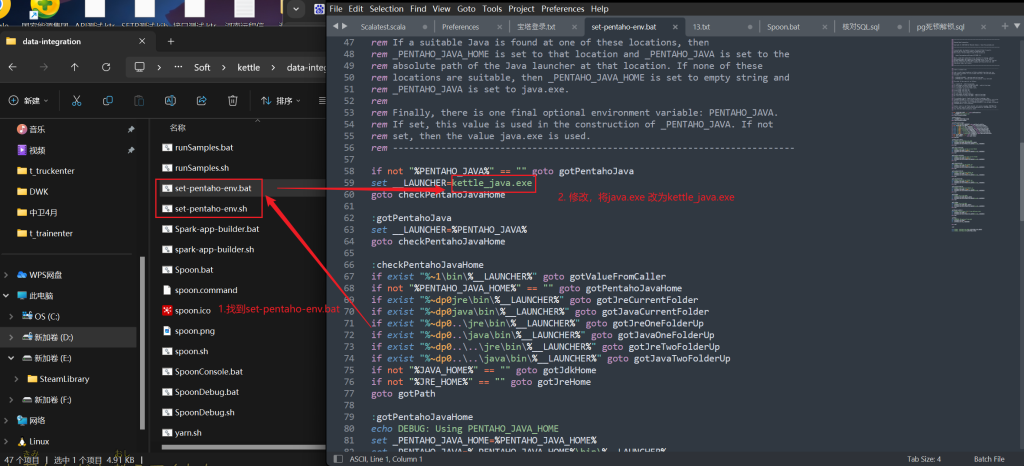Select the spoon.ico file
The width and height of the screenshot is (1024, 466).
(192, 310)
